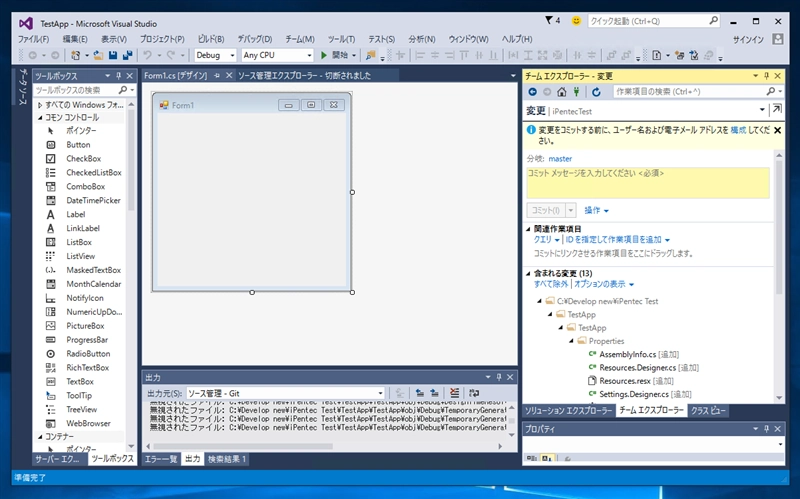Collapse the Included Changes section

coord(529,273)
